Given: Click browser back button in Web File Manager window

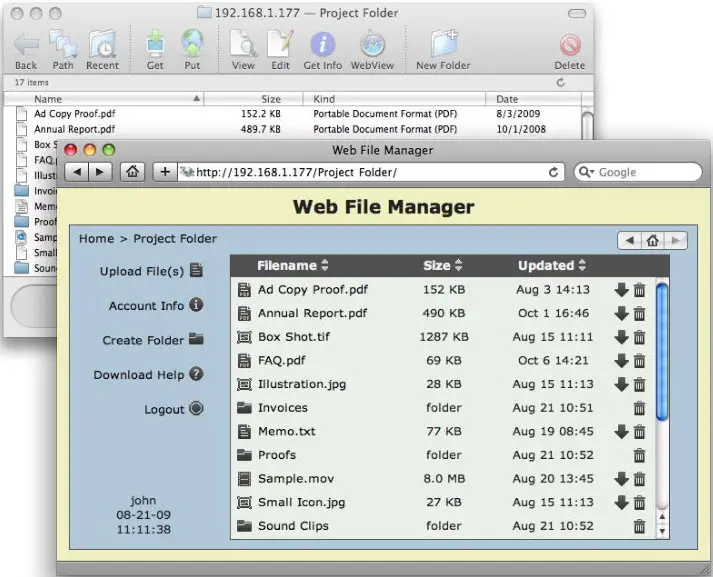Looking at the screenshot, I should pyautogui.click(x=77, y=172).
